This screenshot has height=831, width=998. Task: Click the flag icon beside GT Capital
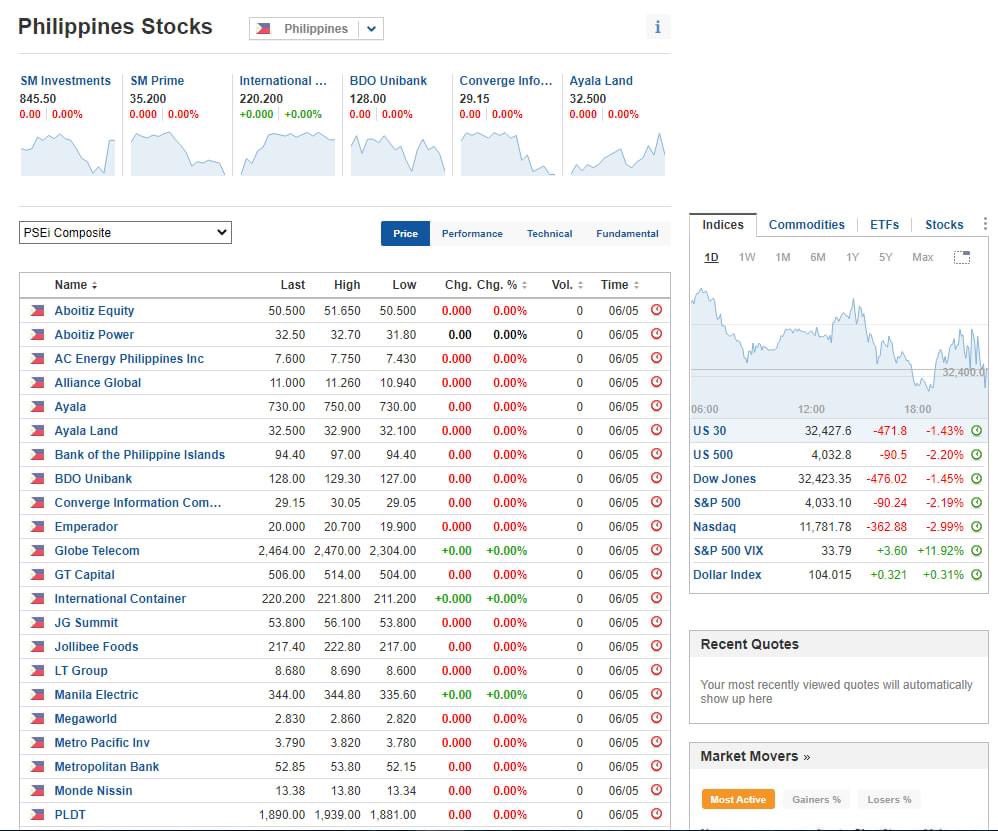click(x=38, y=575)
